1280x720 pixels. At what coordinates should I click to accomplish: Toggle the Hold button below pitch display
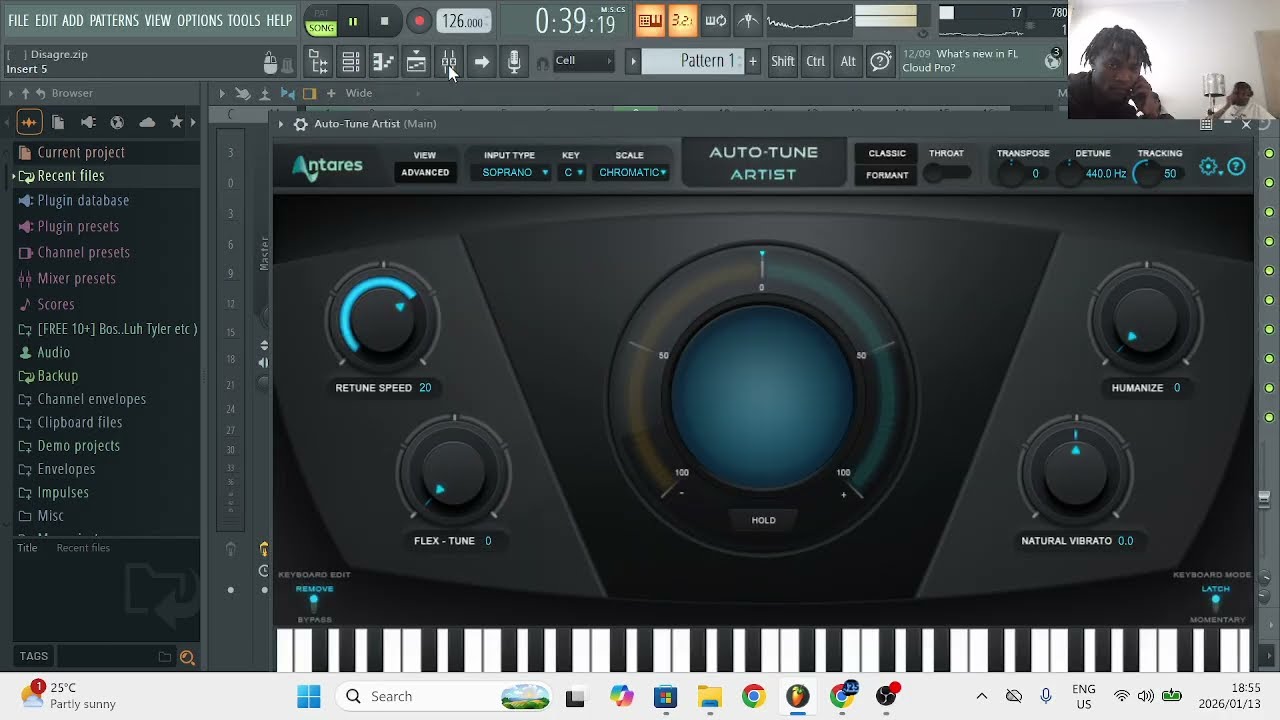[x=763, y=520]
